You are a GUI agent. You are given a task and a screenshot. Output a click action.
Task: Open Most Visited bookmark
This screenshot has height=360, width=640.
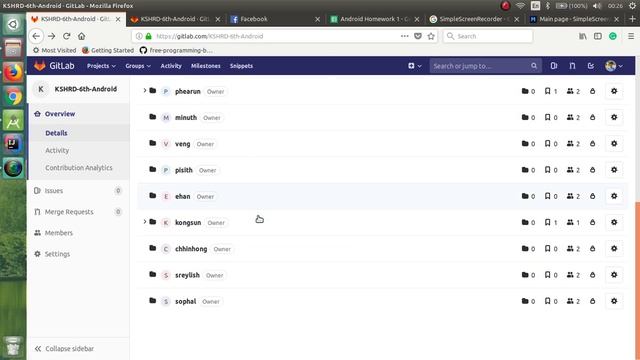click(x=55, y=50)
